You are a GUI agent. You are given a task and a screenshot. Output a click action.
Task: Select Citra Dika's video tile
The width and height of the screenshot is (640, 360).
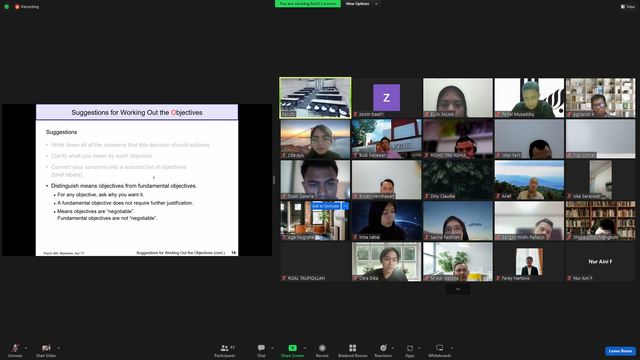387,262
